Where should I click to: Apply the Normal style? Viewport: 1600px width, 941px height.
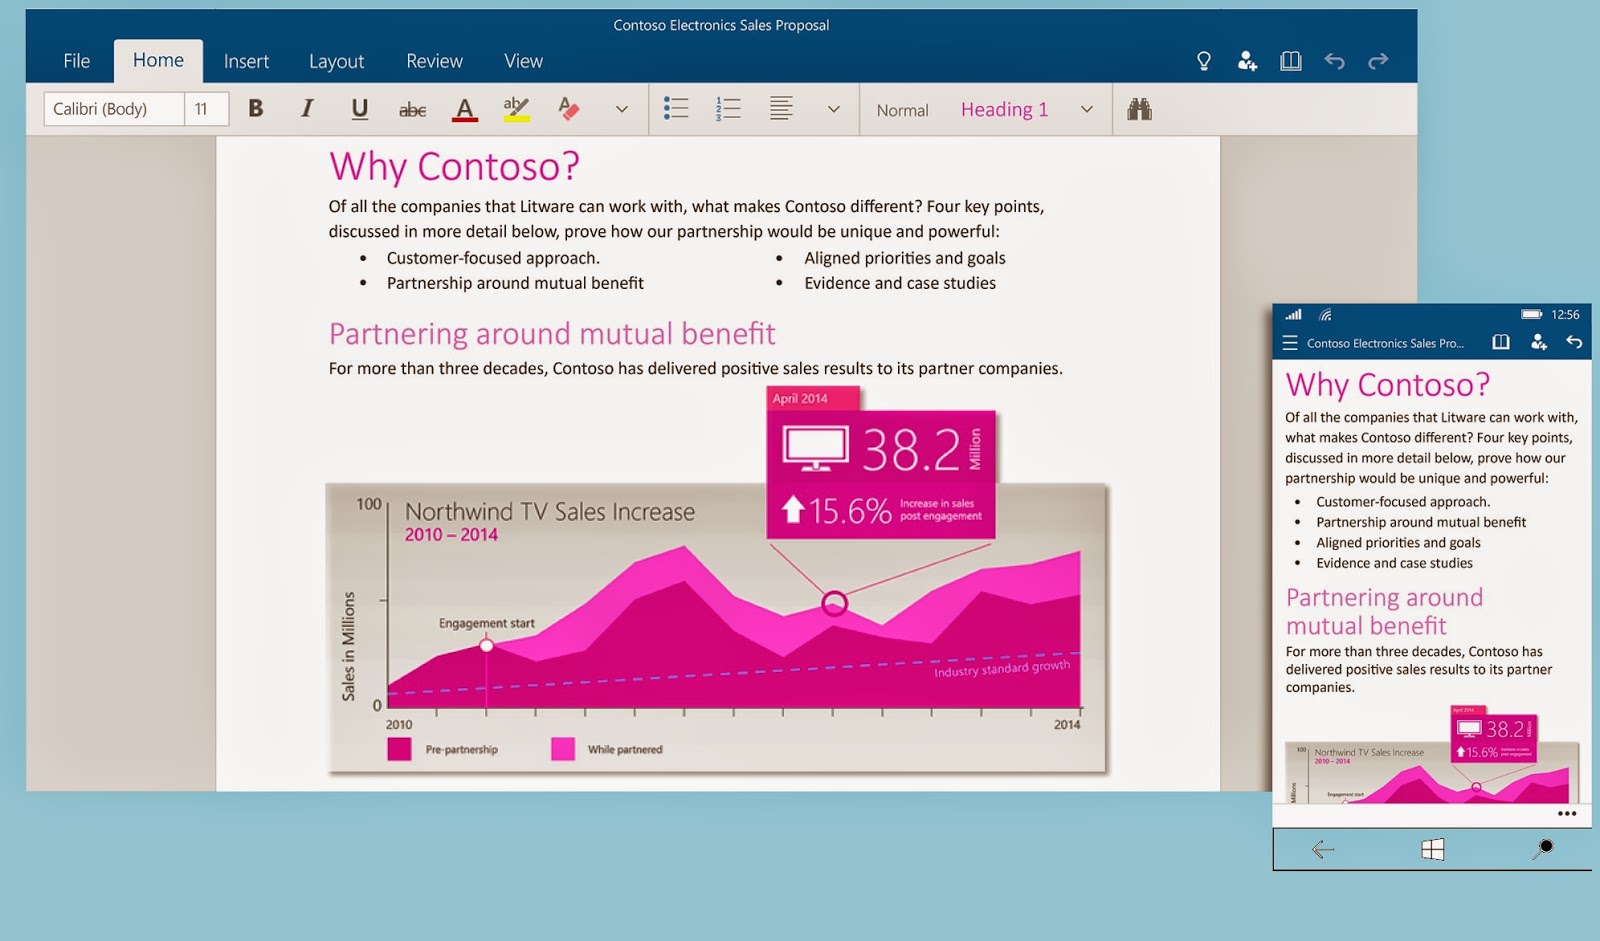tap(902, 110)
